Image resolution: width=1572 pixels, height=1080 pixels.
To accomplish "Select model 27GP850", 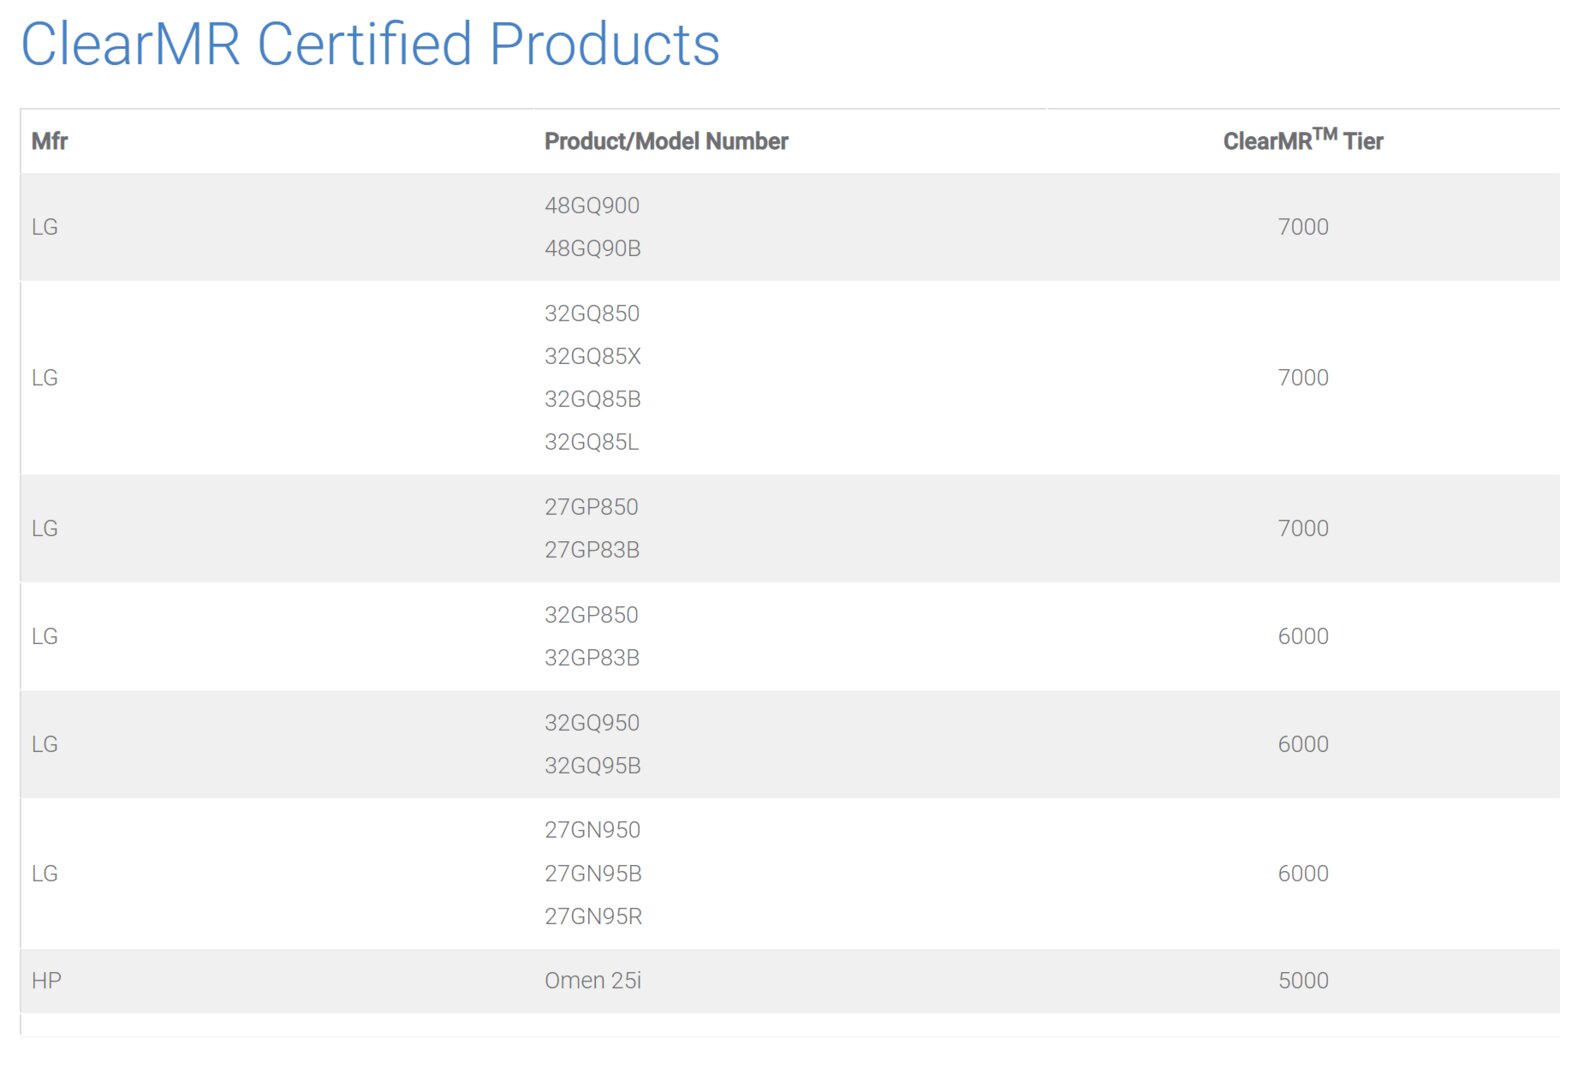I will coord(591,507).
